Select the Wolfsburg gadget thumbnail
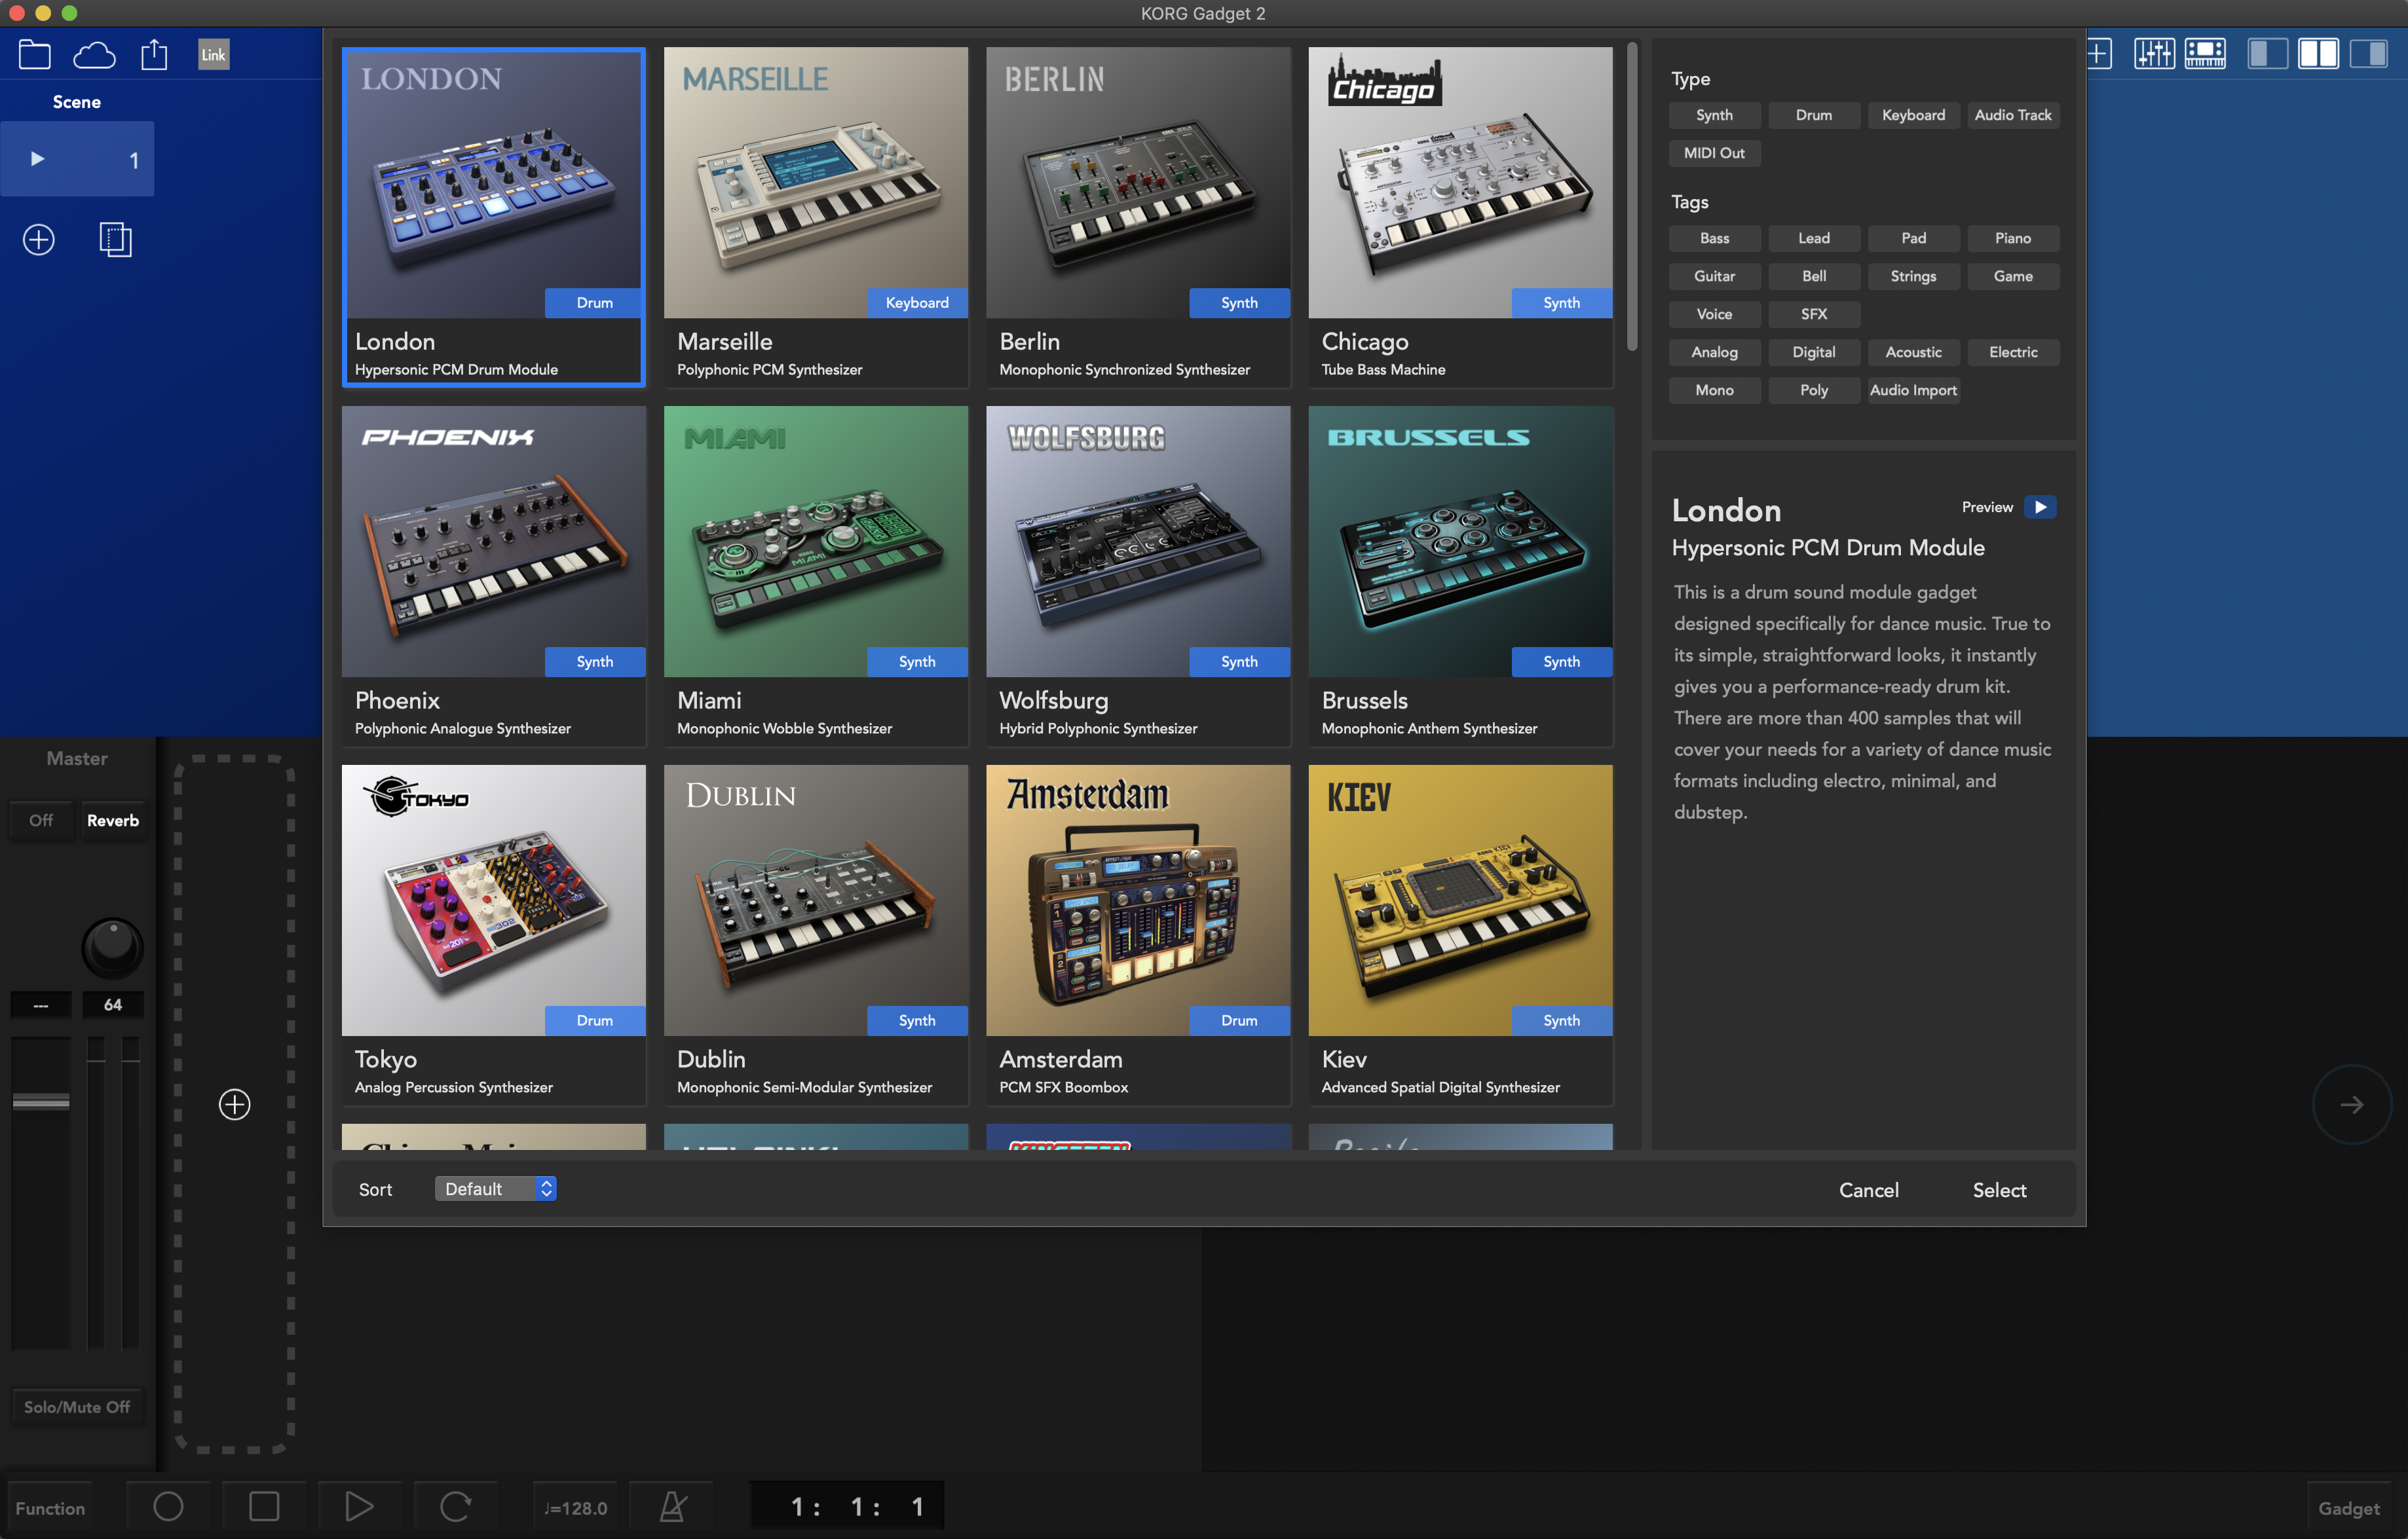The image size is (2408, 1539). click(1138, 541)
